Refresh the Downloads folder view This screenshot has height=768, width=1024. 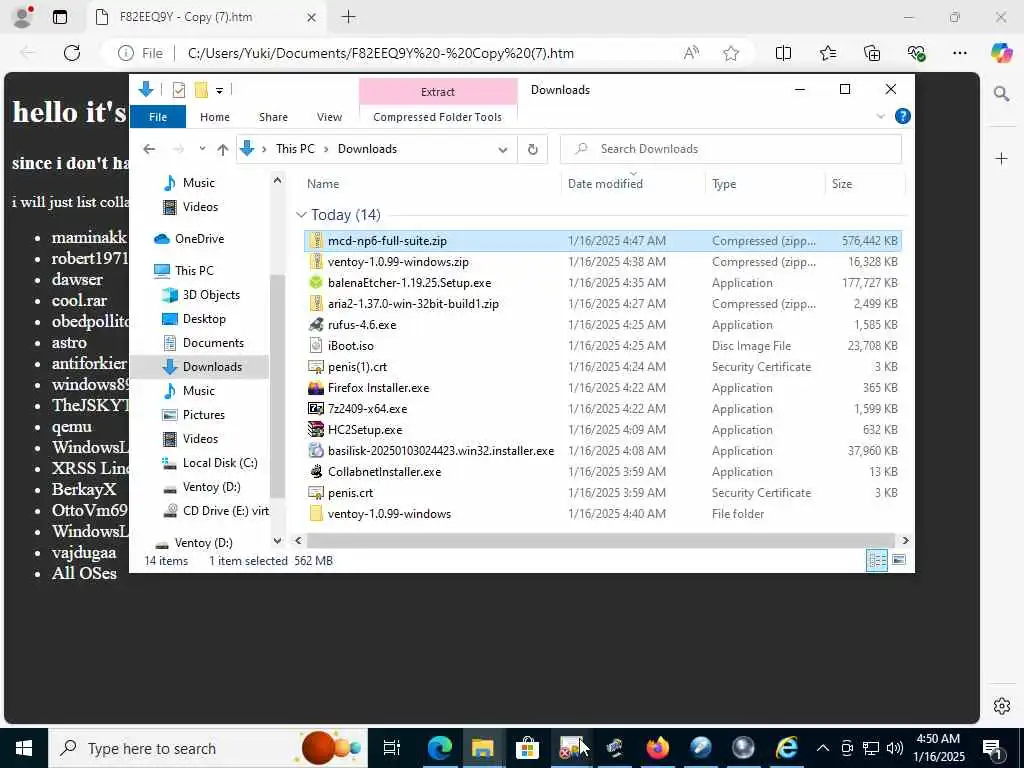533,150
